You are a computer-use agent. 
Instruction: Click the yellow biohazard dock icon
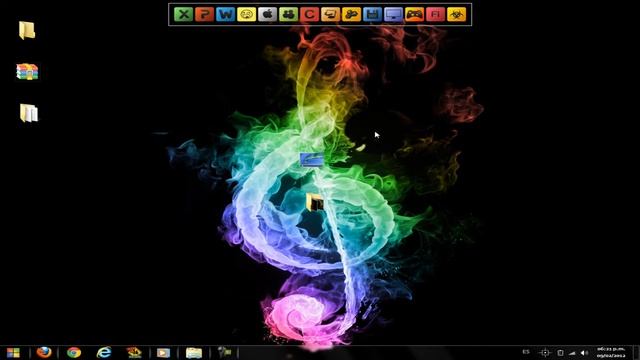[x=456, y=14]
